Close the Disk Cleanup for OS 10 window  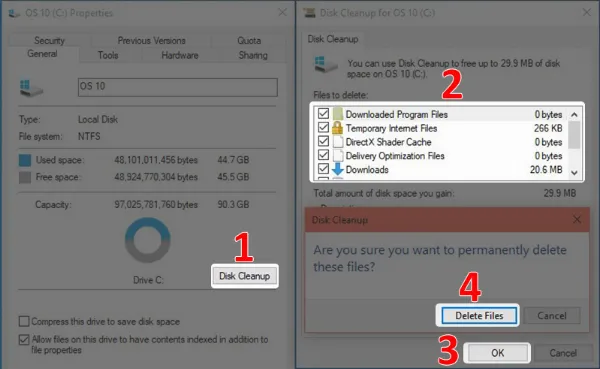(x=586, y=13)
